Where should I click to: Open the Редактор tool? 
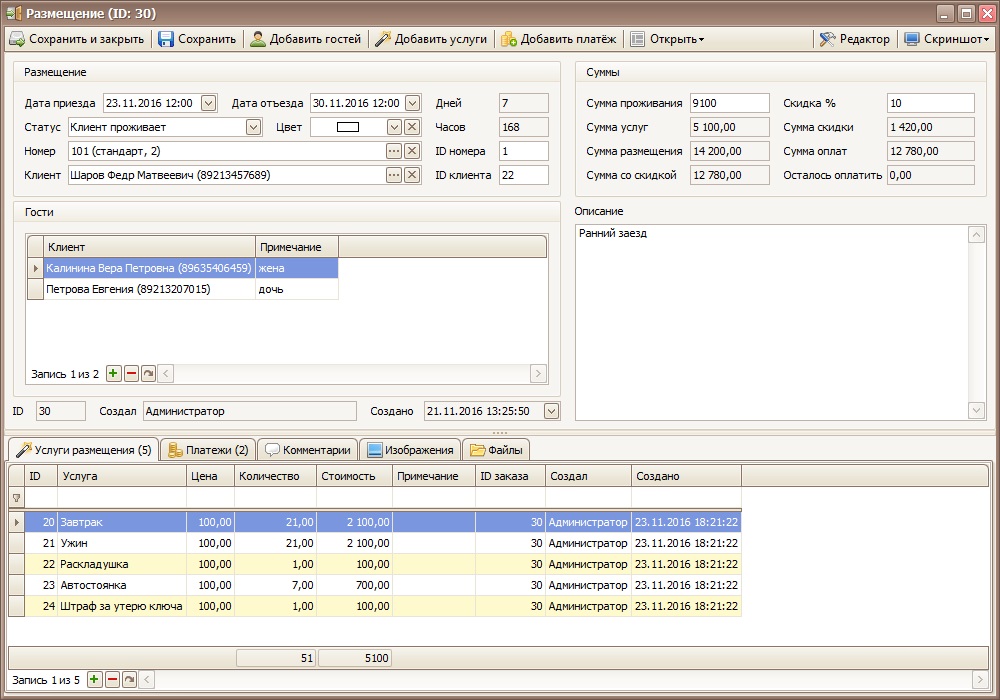[x=855, y=39]
